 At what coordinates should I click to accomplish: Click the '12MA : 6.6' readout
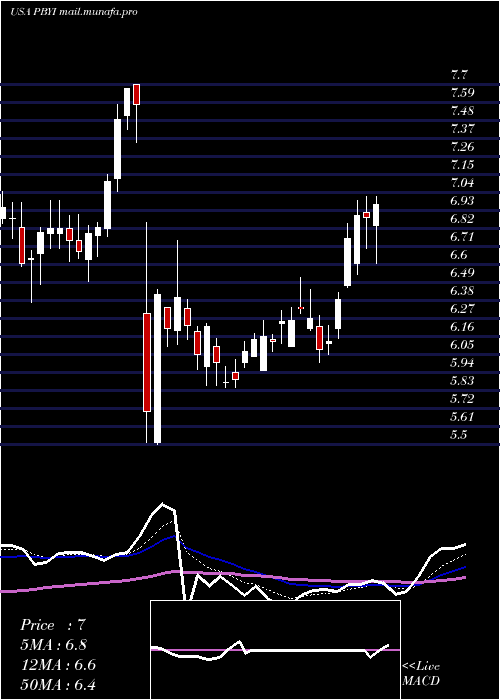point(58,665)
